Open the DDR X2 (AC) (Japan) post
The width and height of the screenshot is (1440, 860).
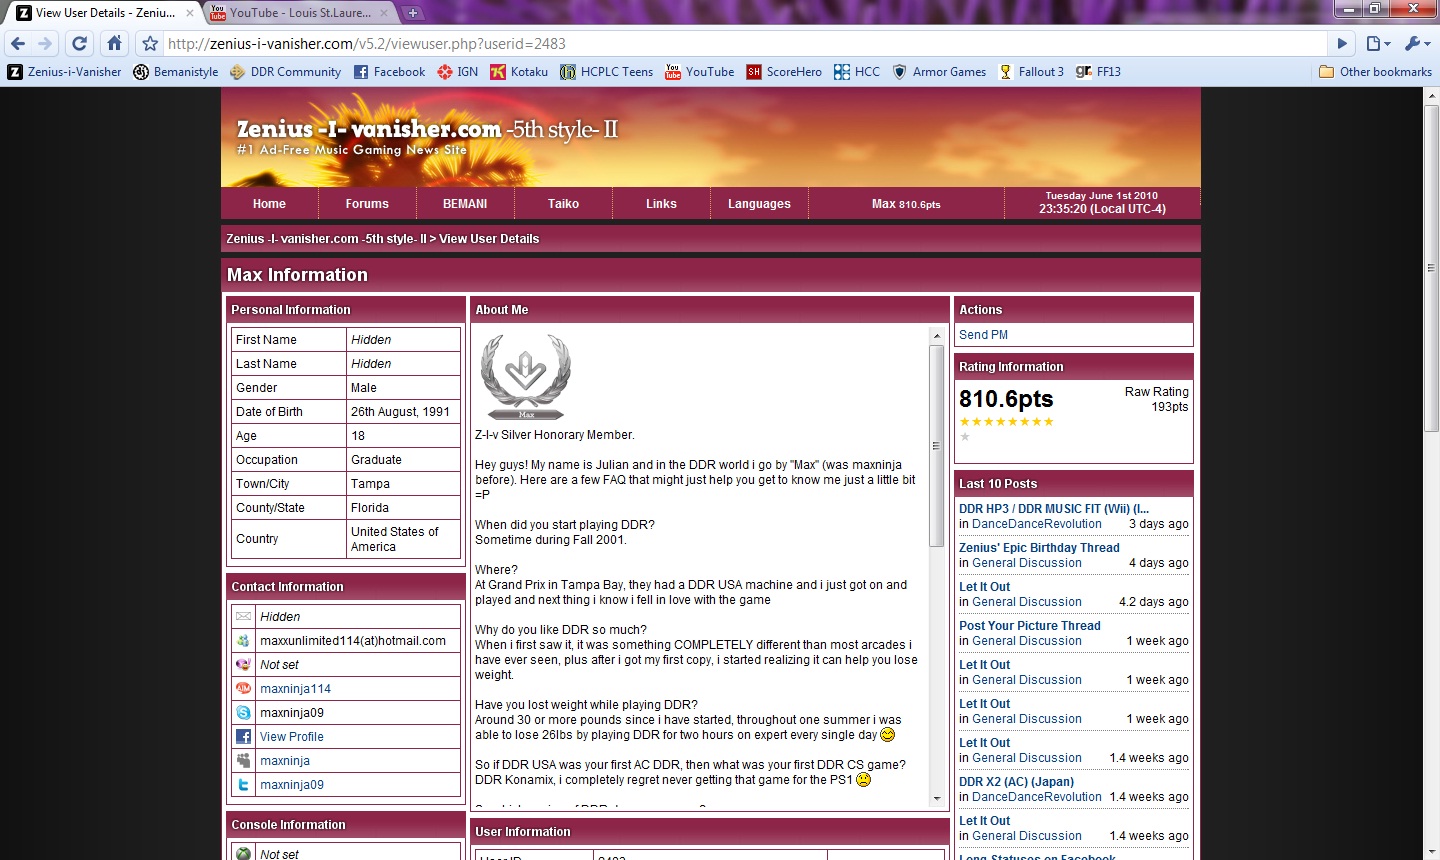coord(1016,782)
